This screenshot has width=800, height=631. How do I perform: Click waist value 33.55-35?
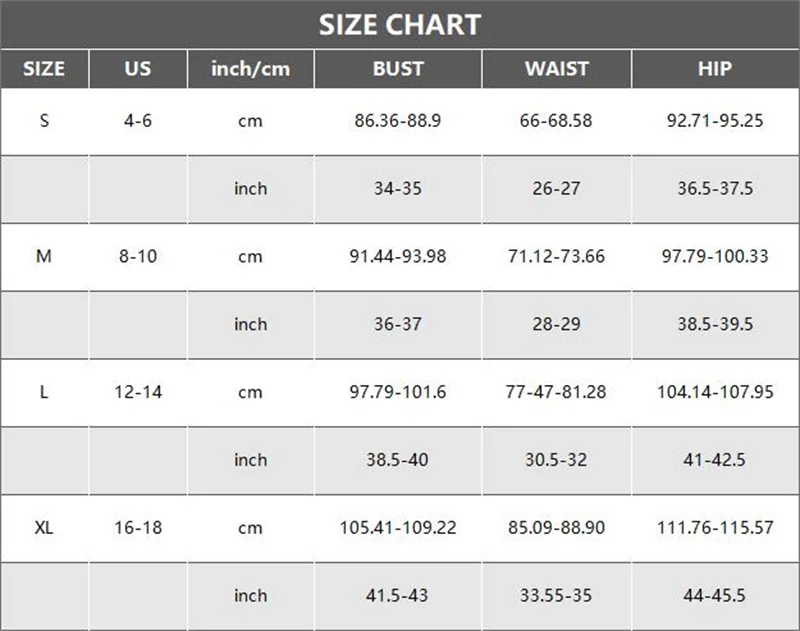point(557,596)
